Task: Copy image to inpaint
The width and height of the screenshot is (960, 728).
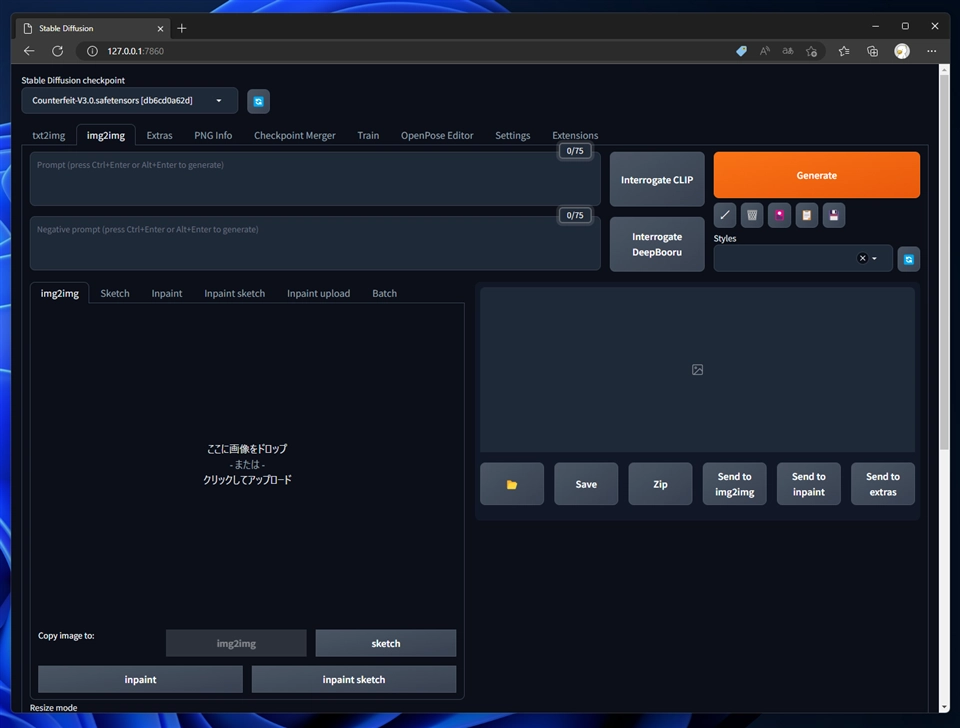Action: pyautogui.click(x=140, y=679)
